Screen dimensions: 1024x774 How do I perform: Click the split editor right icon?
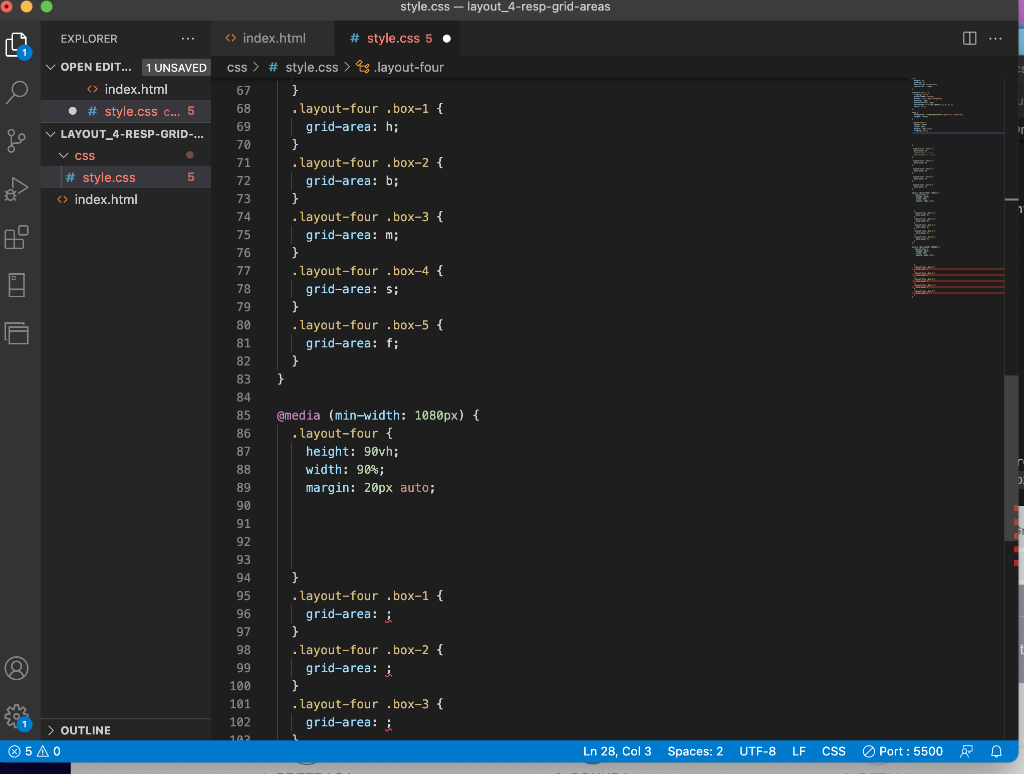[x=969, y=38]
